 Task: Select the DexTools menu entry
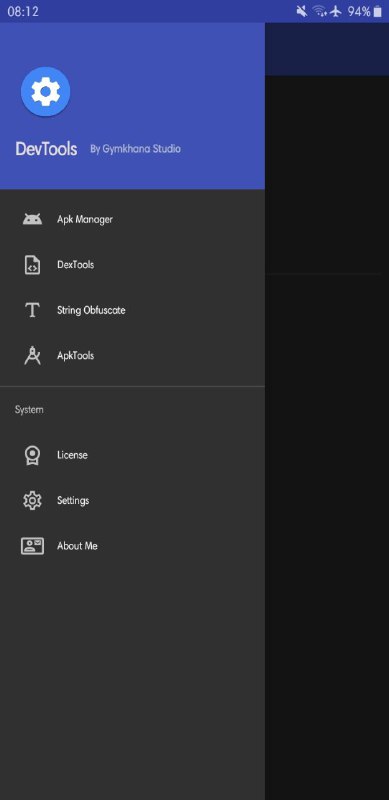[132, 265]
